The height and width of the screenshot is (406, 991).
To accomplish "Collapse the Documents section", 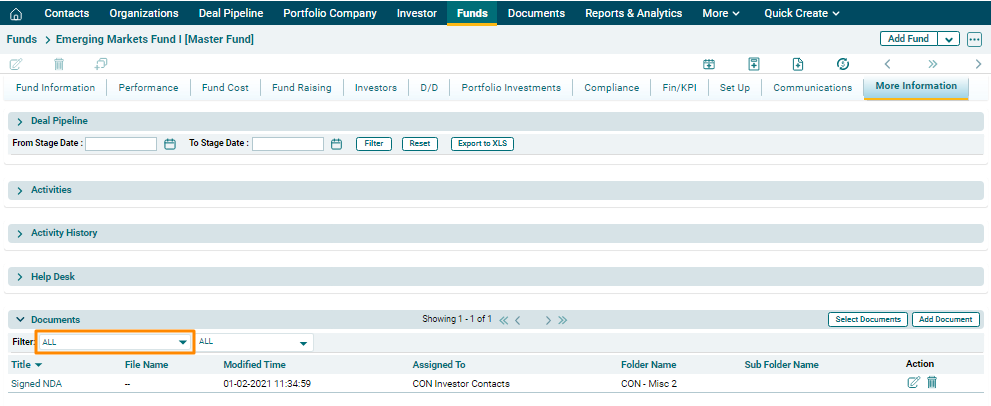I will click(20, 320).
